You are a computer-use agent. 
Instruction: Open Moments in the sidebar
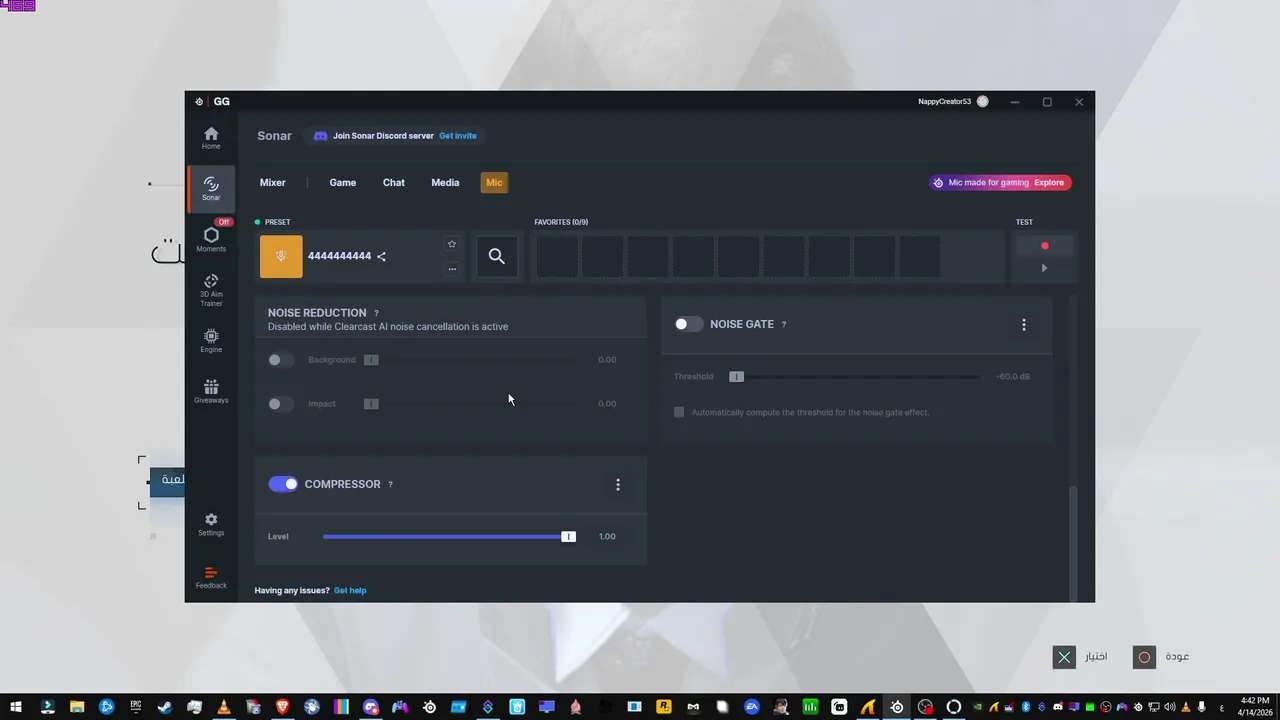pyautogui.click(x=211, y=240)
